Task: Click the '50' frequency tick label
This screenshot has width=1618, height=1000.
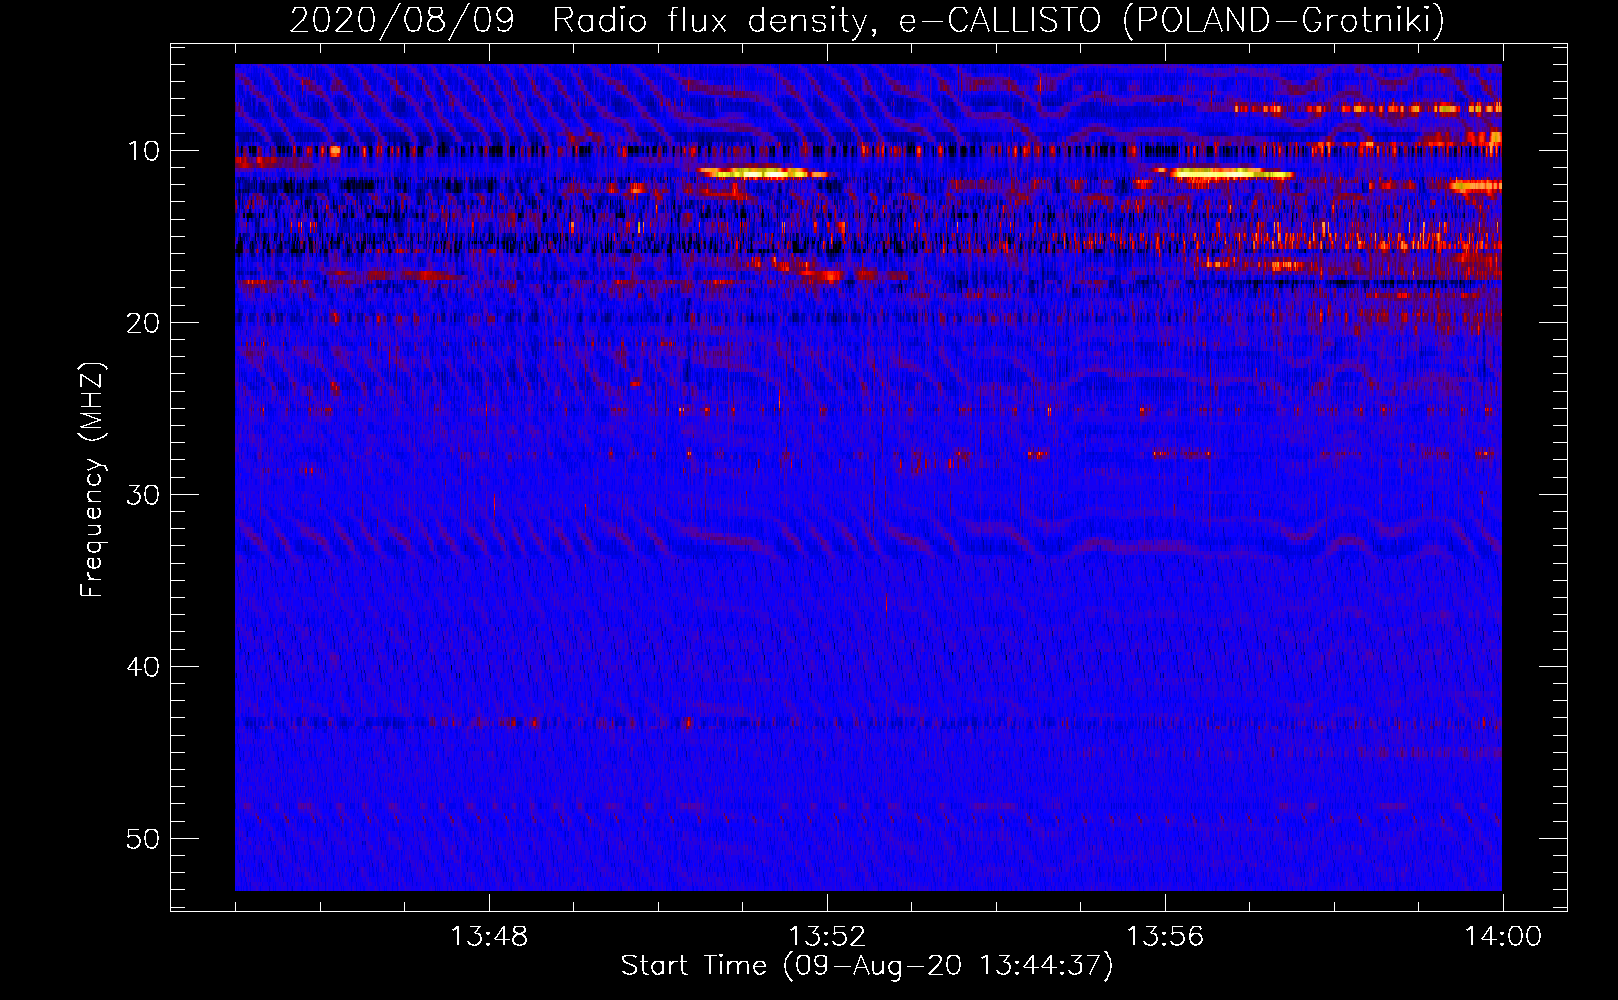Action: [144, 839]
